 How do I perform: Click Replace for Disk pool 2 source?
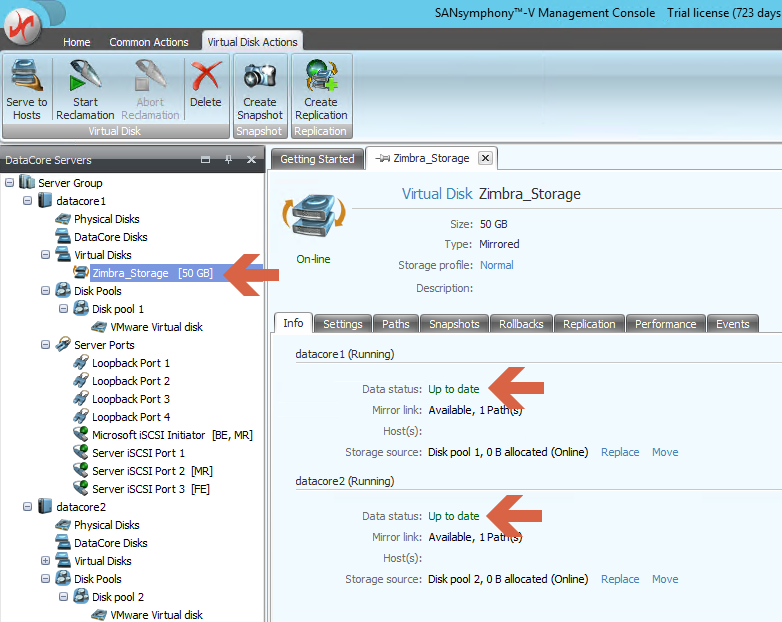coord(620,579)
